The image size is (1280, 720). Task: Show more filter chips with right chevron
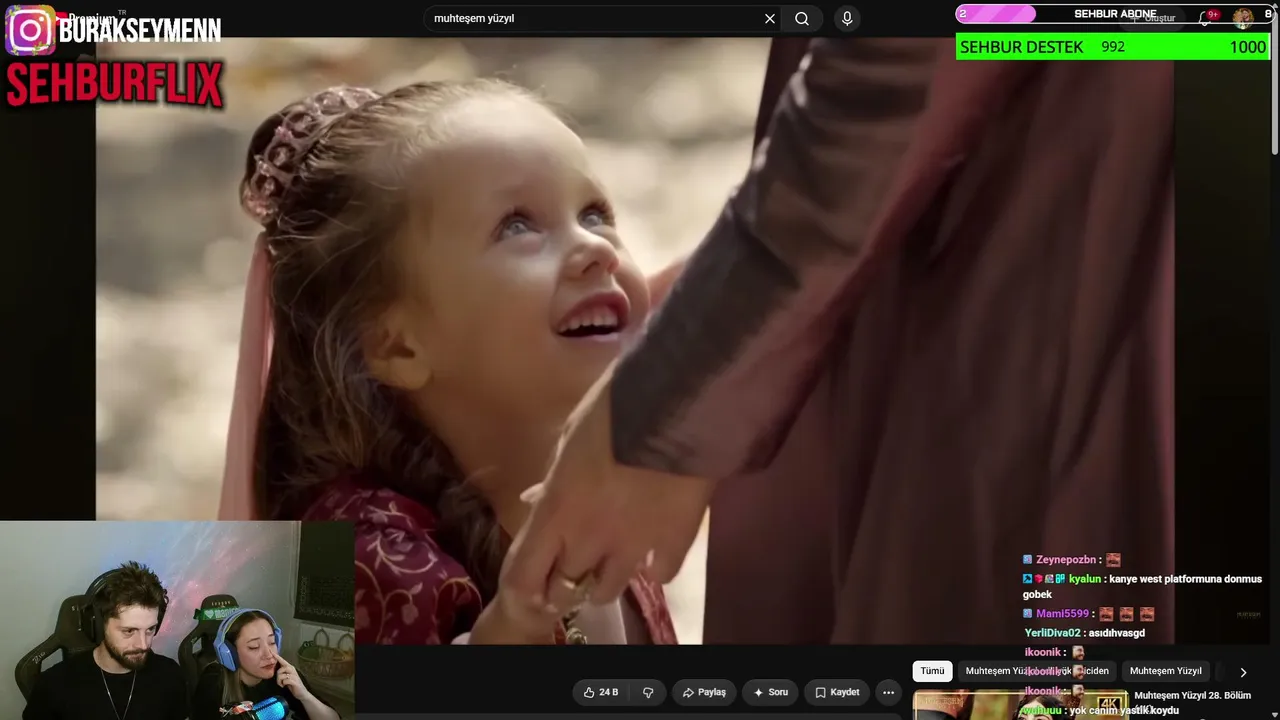pos(1243,672)
